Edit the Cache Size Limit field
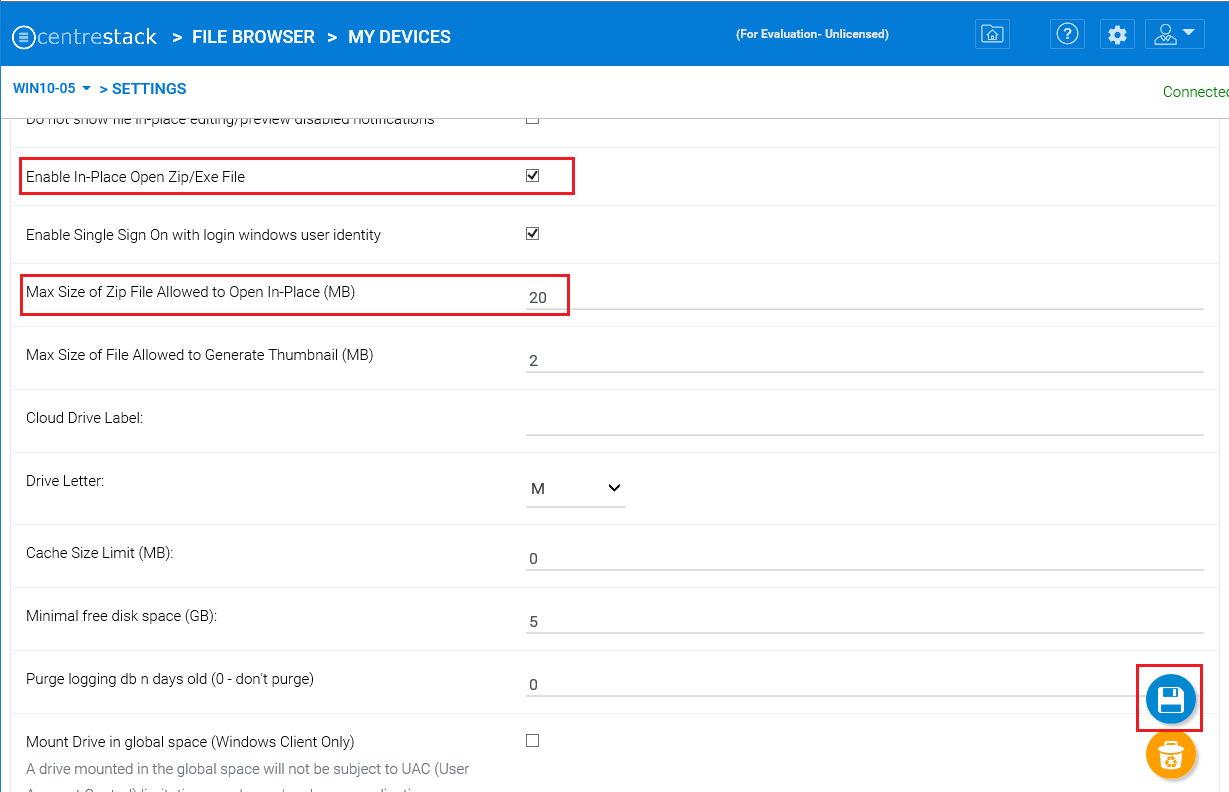The image size is (1229, 792). pos(864,558)
